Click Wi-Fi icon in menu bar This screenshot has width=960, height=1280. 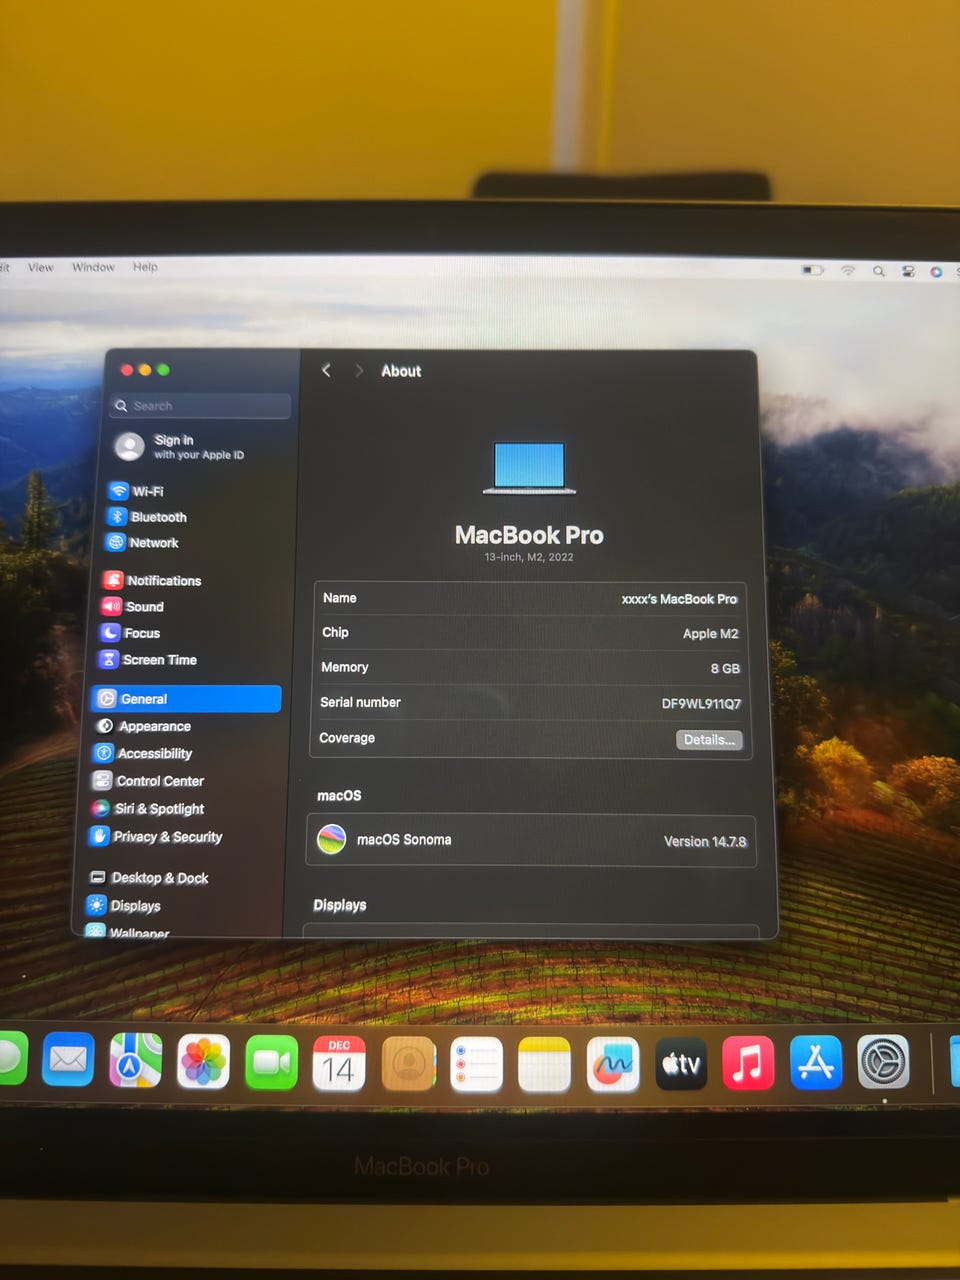[848, 270]
